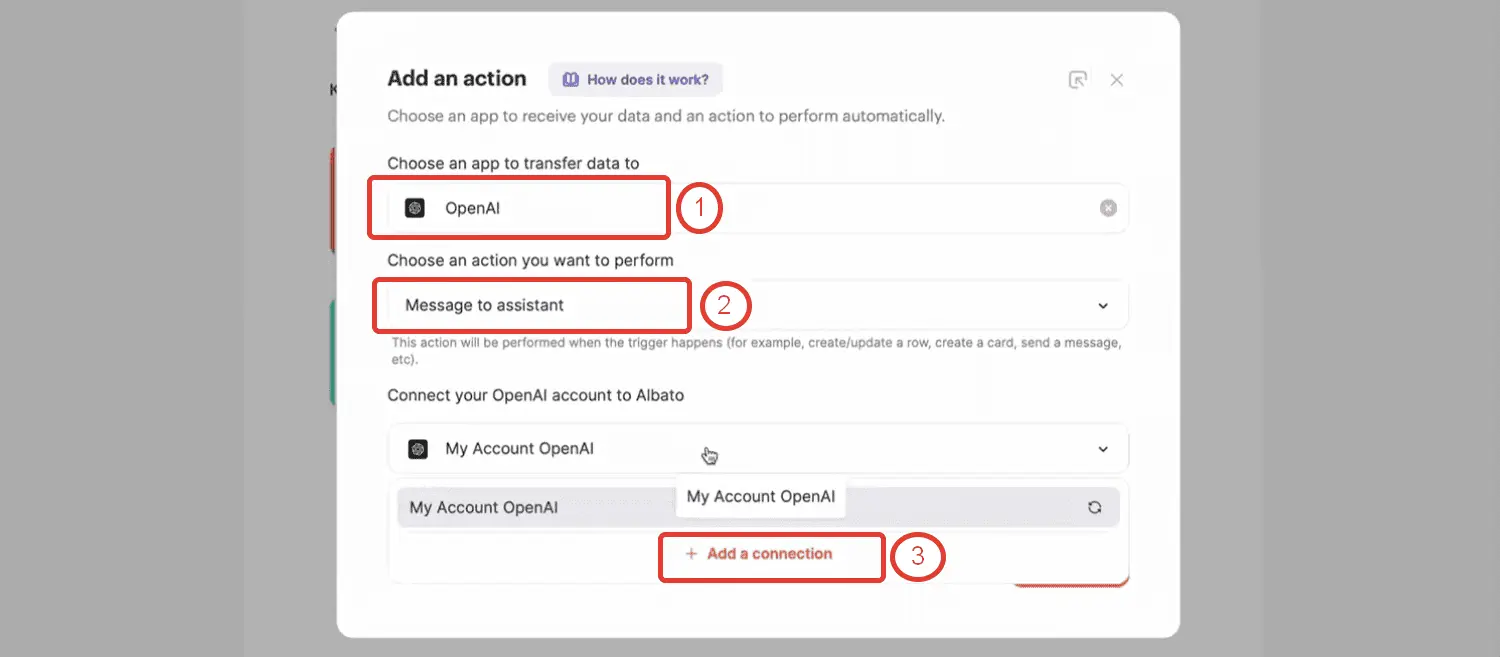Click the chevron on account connection dropdown

click(x=1103, y=449)
